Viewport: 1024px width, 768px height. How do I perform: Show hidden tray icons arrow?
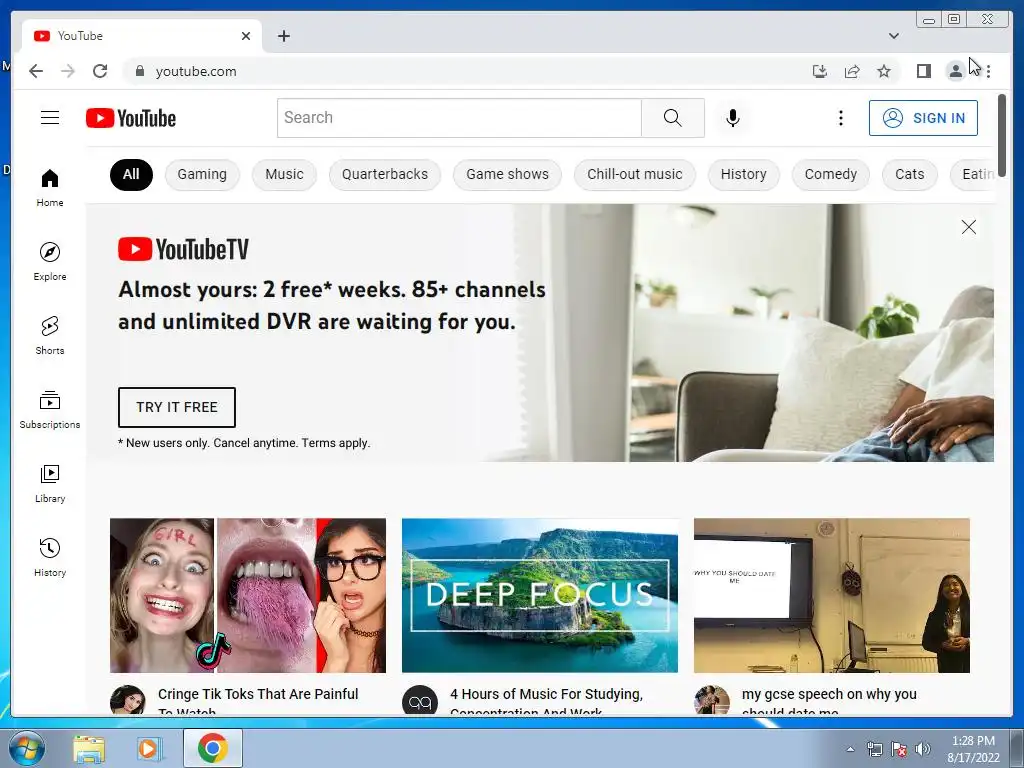click(x=850, y=749)
